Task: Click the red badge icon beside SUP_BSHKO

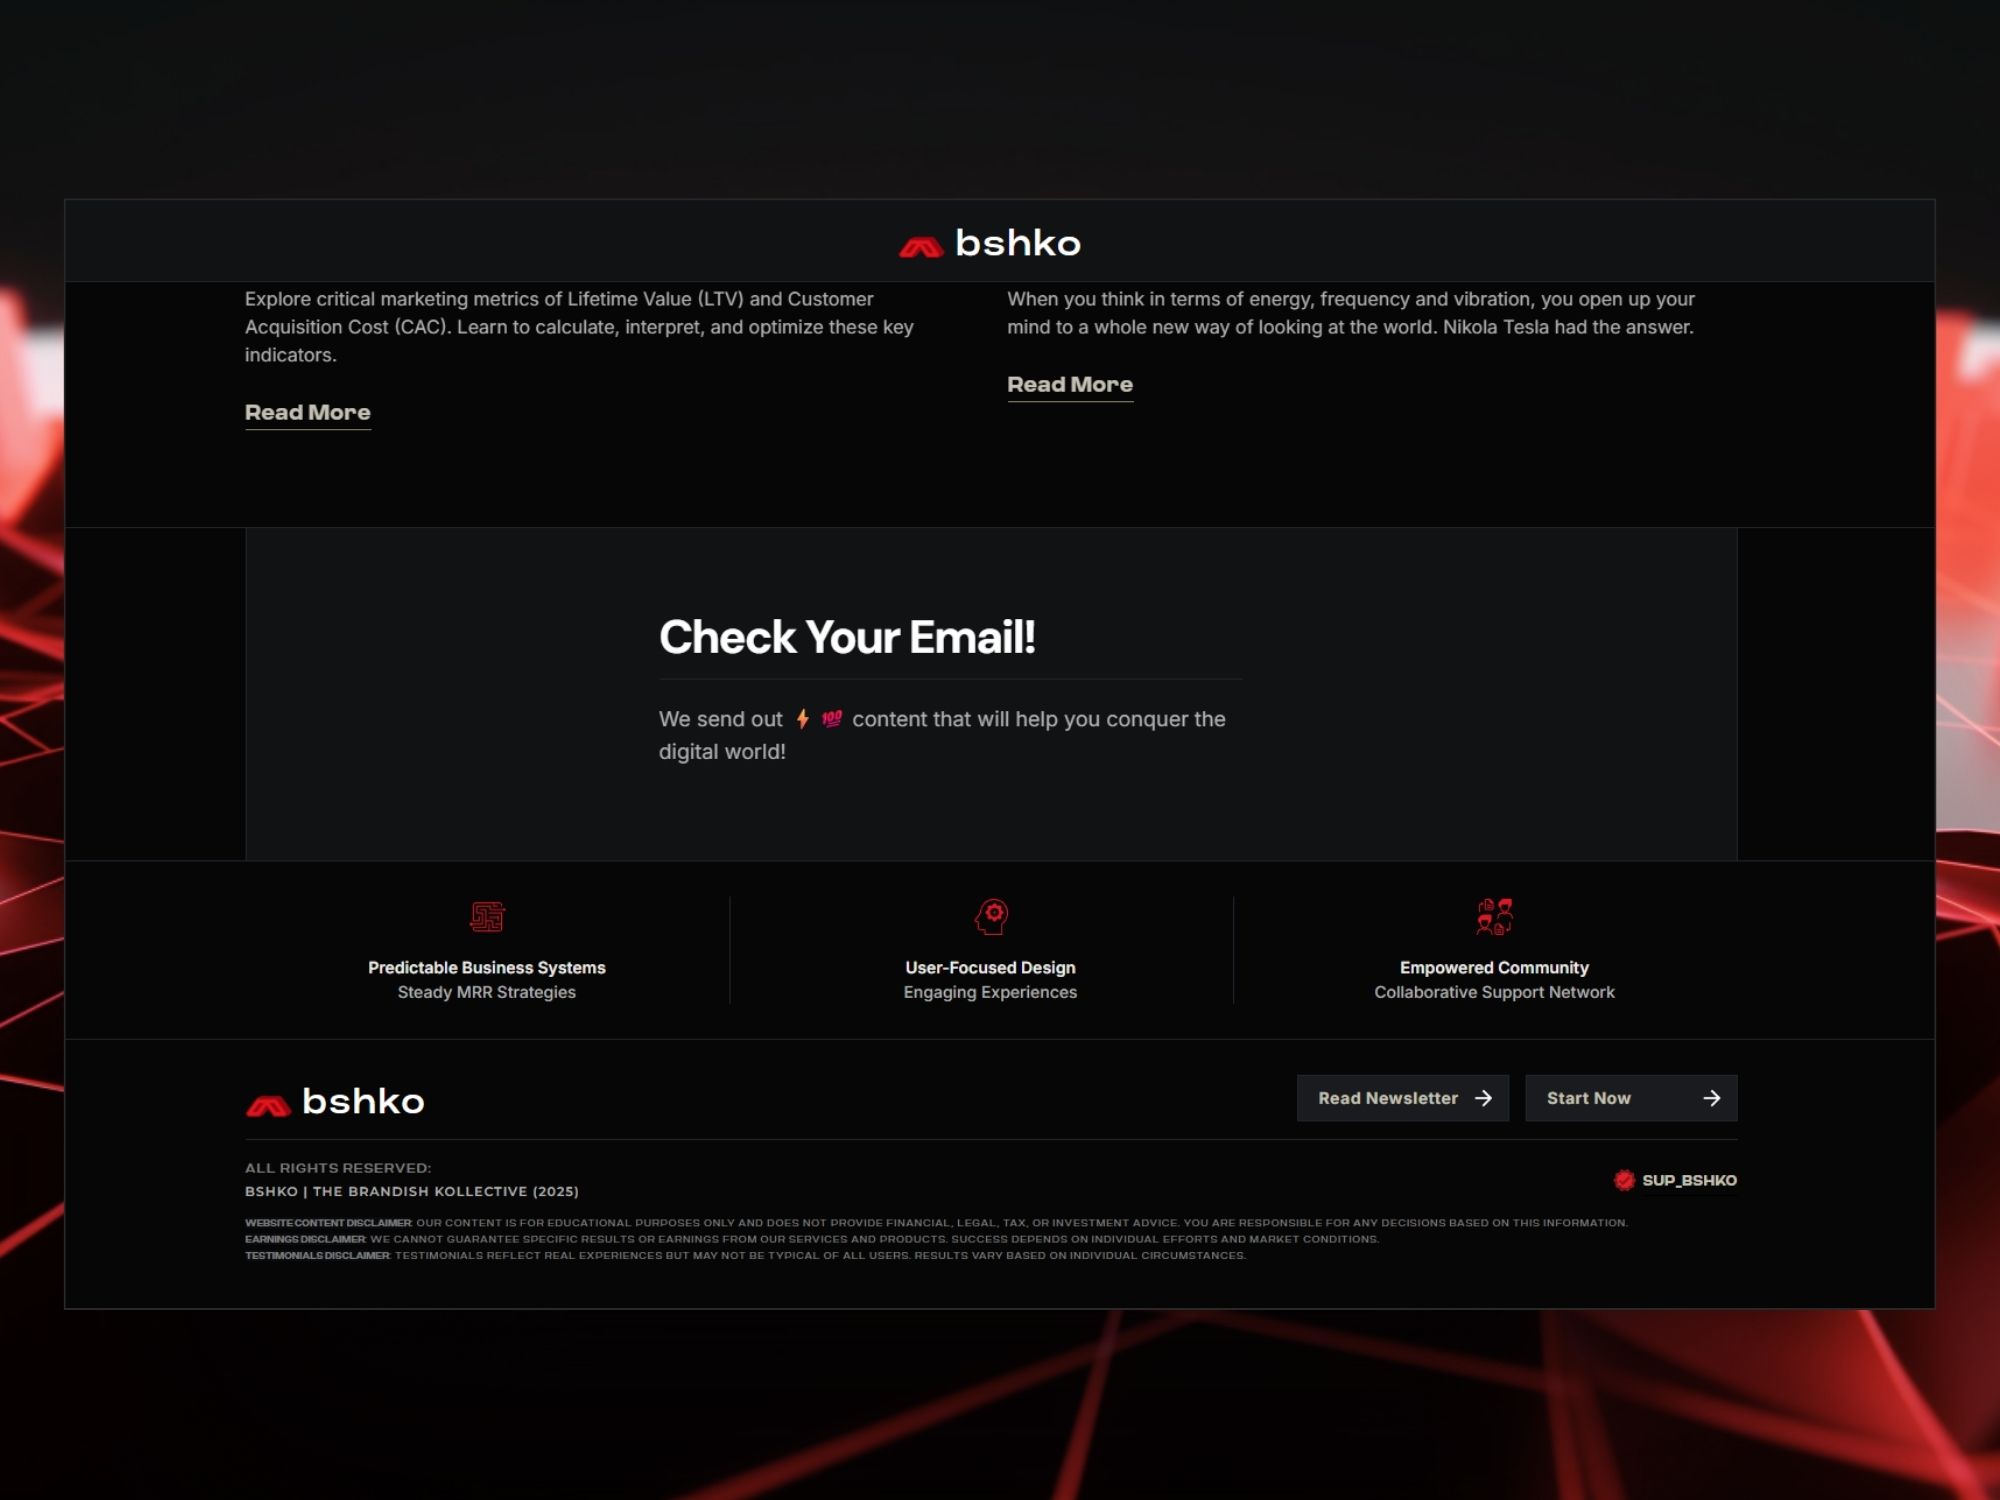Action: point(1624,1180)
